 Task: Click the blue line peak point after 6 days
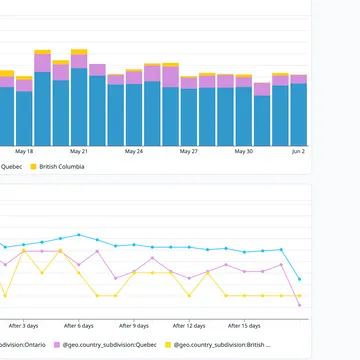(79, 235)
